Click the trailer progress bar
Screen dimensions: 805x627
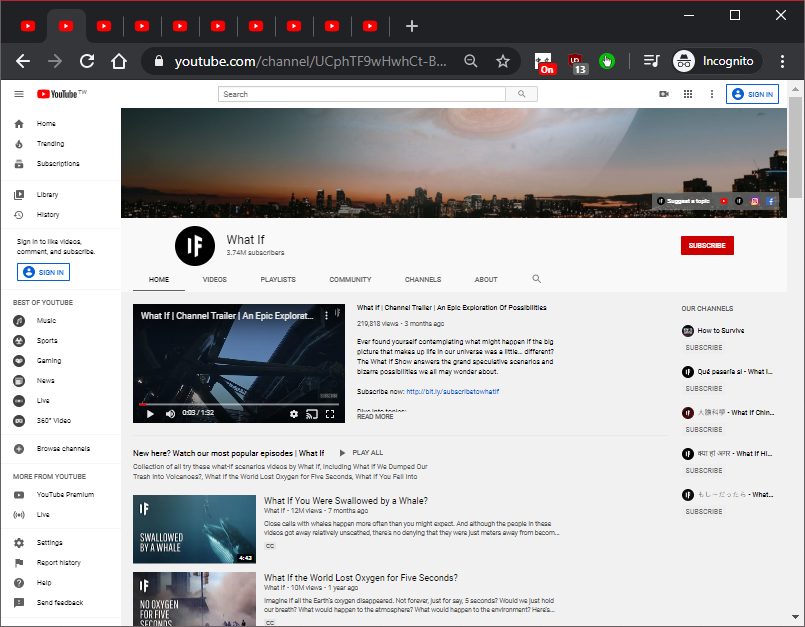pos(239,405)
